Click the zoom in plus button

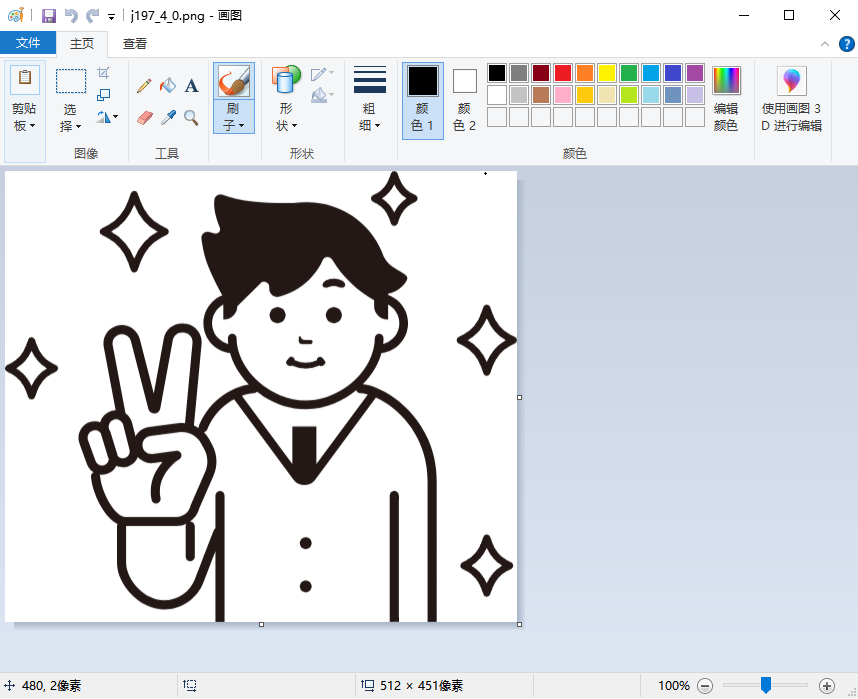(826, 686)
